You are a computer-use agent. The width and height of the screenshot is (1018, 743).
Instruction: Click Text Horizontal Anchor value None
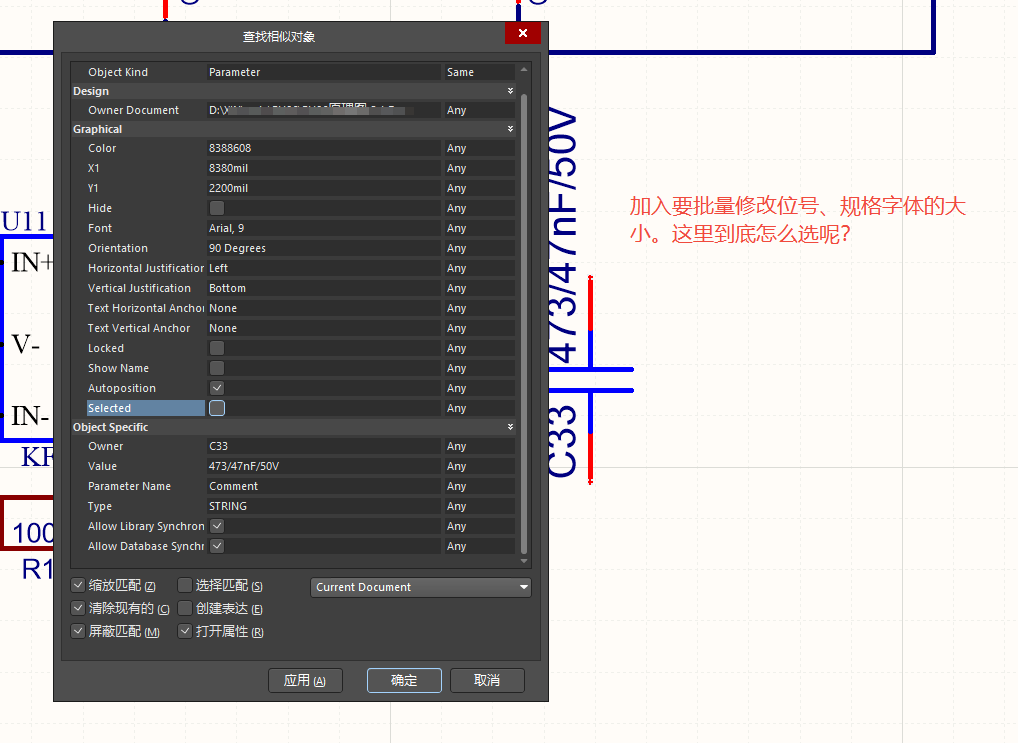pos(323,308)
